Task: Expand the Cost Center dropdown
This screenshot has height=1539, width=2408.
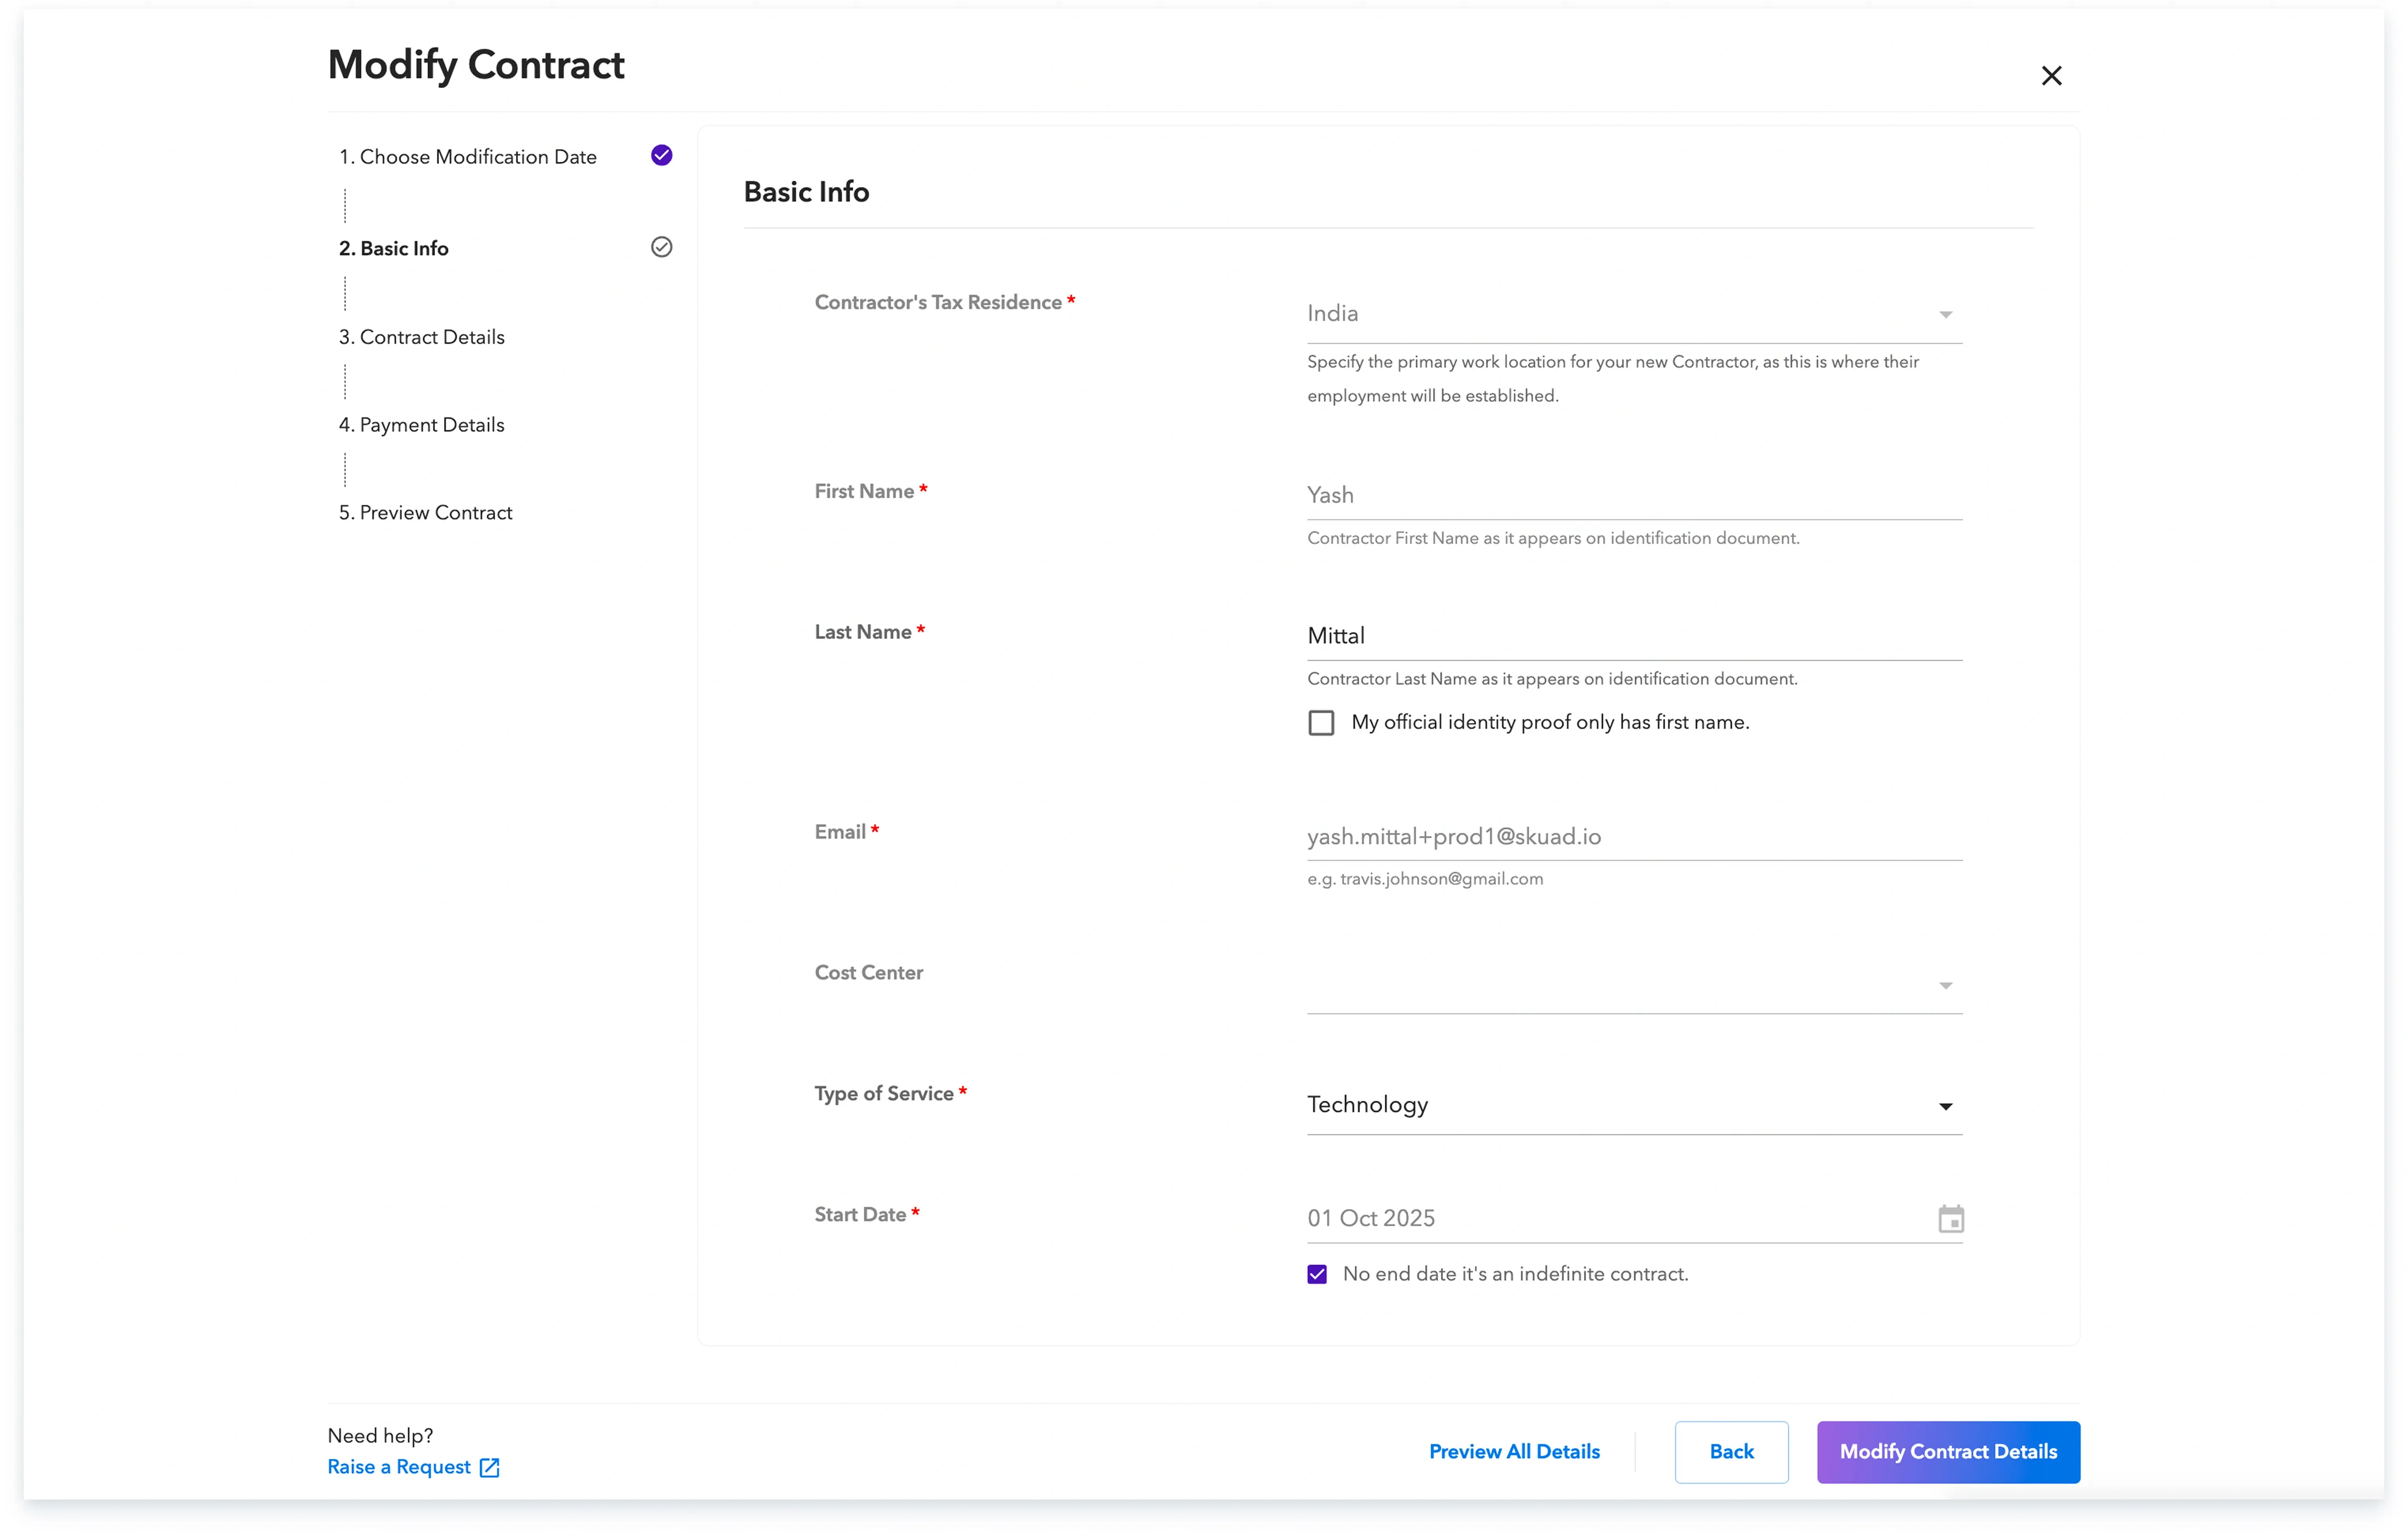Action: click(1945, 986)
